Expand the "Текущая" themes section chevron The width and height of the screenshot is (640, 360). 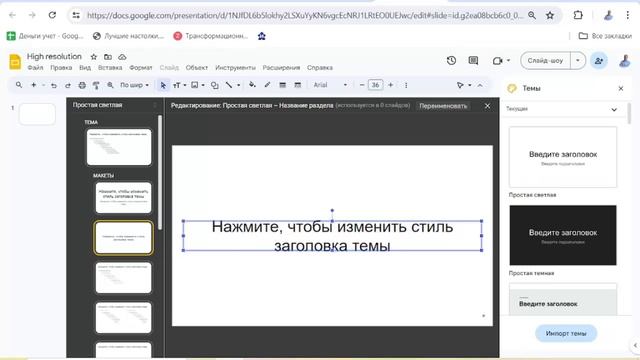point(614,109)
